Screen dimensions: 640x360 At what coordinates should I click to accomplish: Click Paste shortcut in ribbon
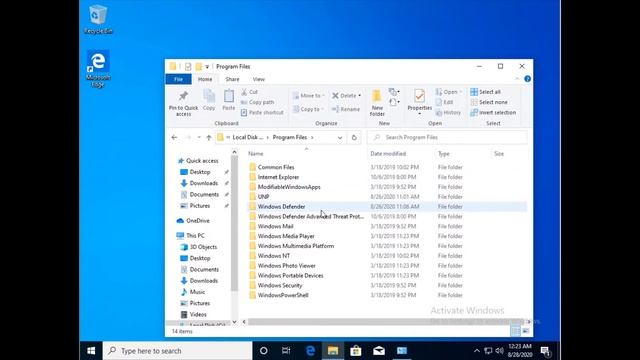click(262, 112)
